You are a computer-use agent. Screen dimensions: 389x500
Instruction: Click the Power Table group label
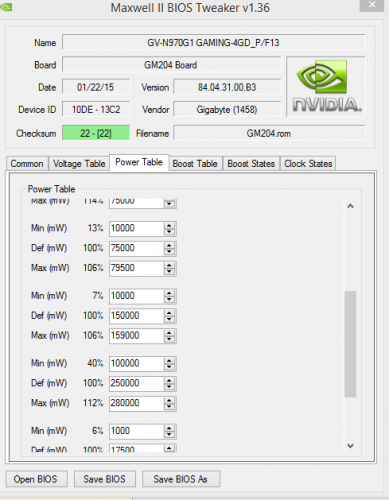51,189
